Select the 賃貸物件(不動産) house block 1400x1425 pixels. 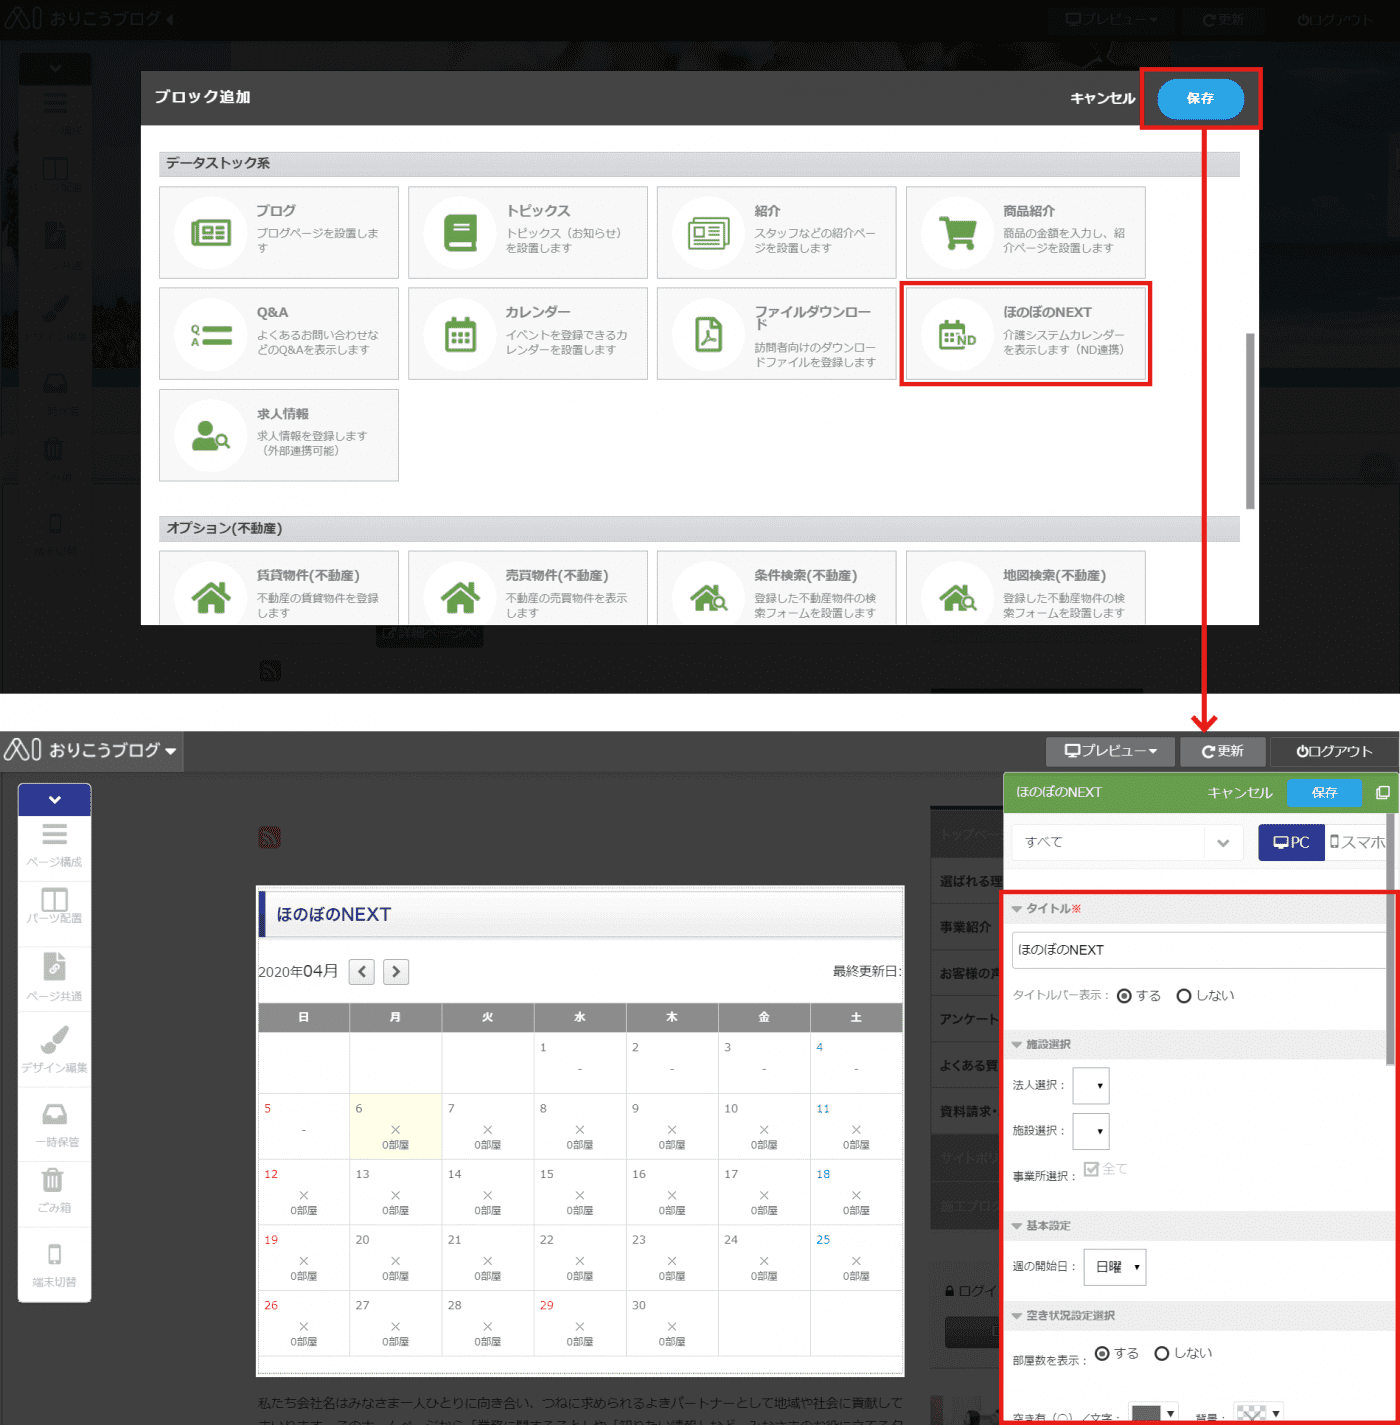(x=279, y=589)
